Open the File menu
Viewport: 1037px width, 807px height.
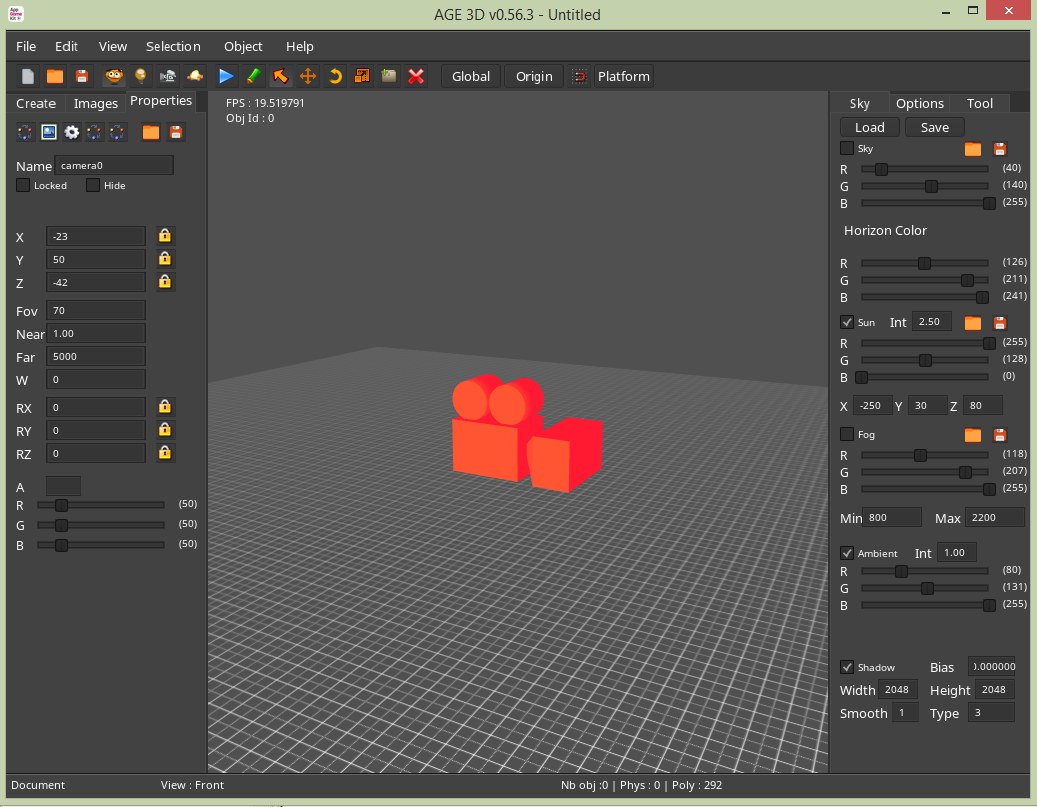point(26,46)
